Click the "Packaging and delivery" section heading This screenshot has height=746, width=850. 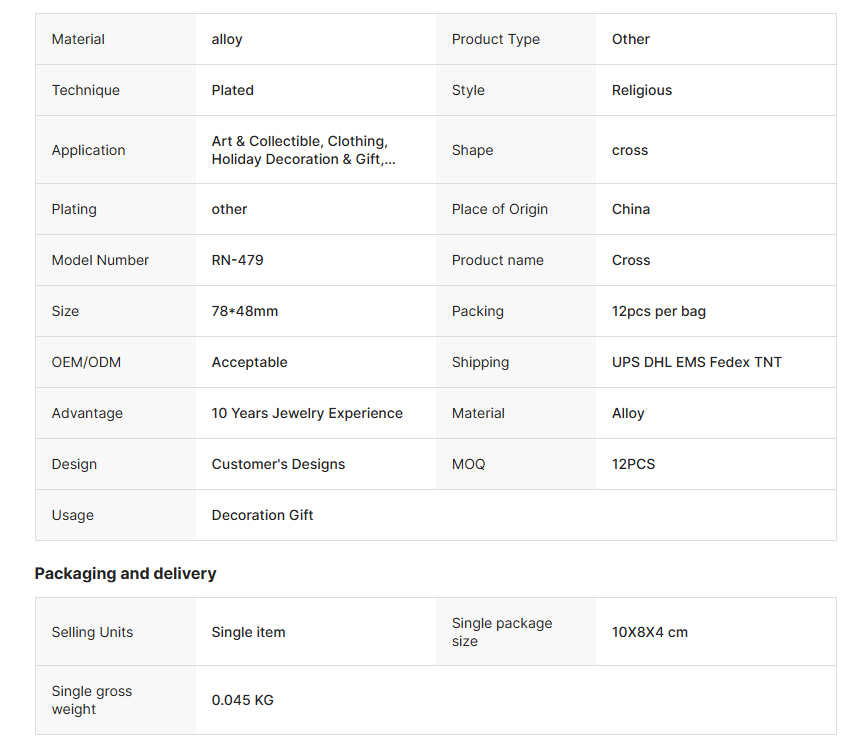125,574
